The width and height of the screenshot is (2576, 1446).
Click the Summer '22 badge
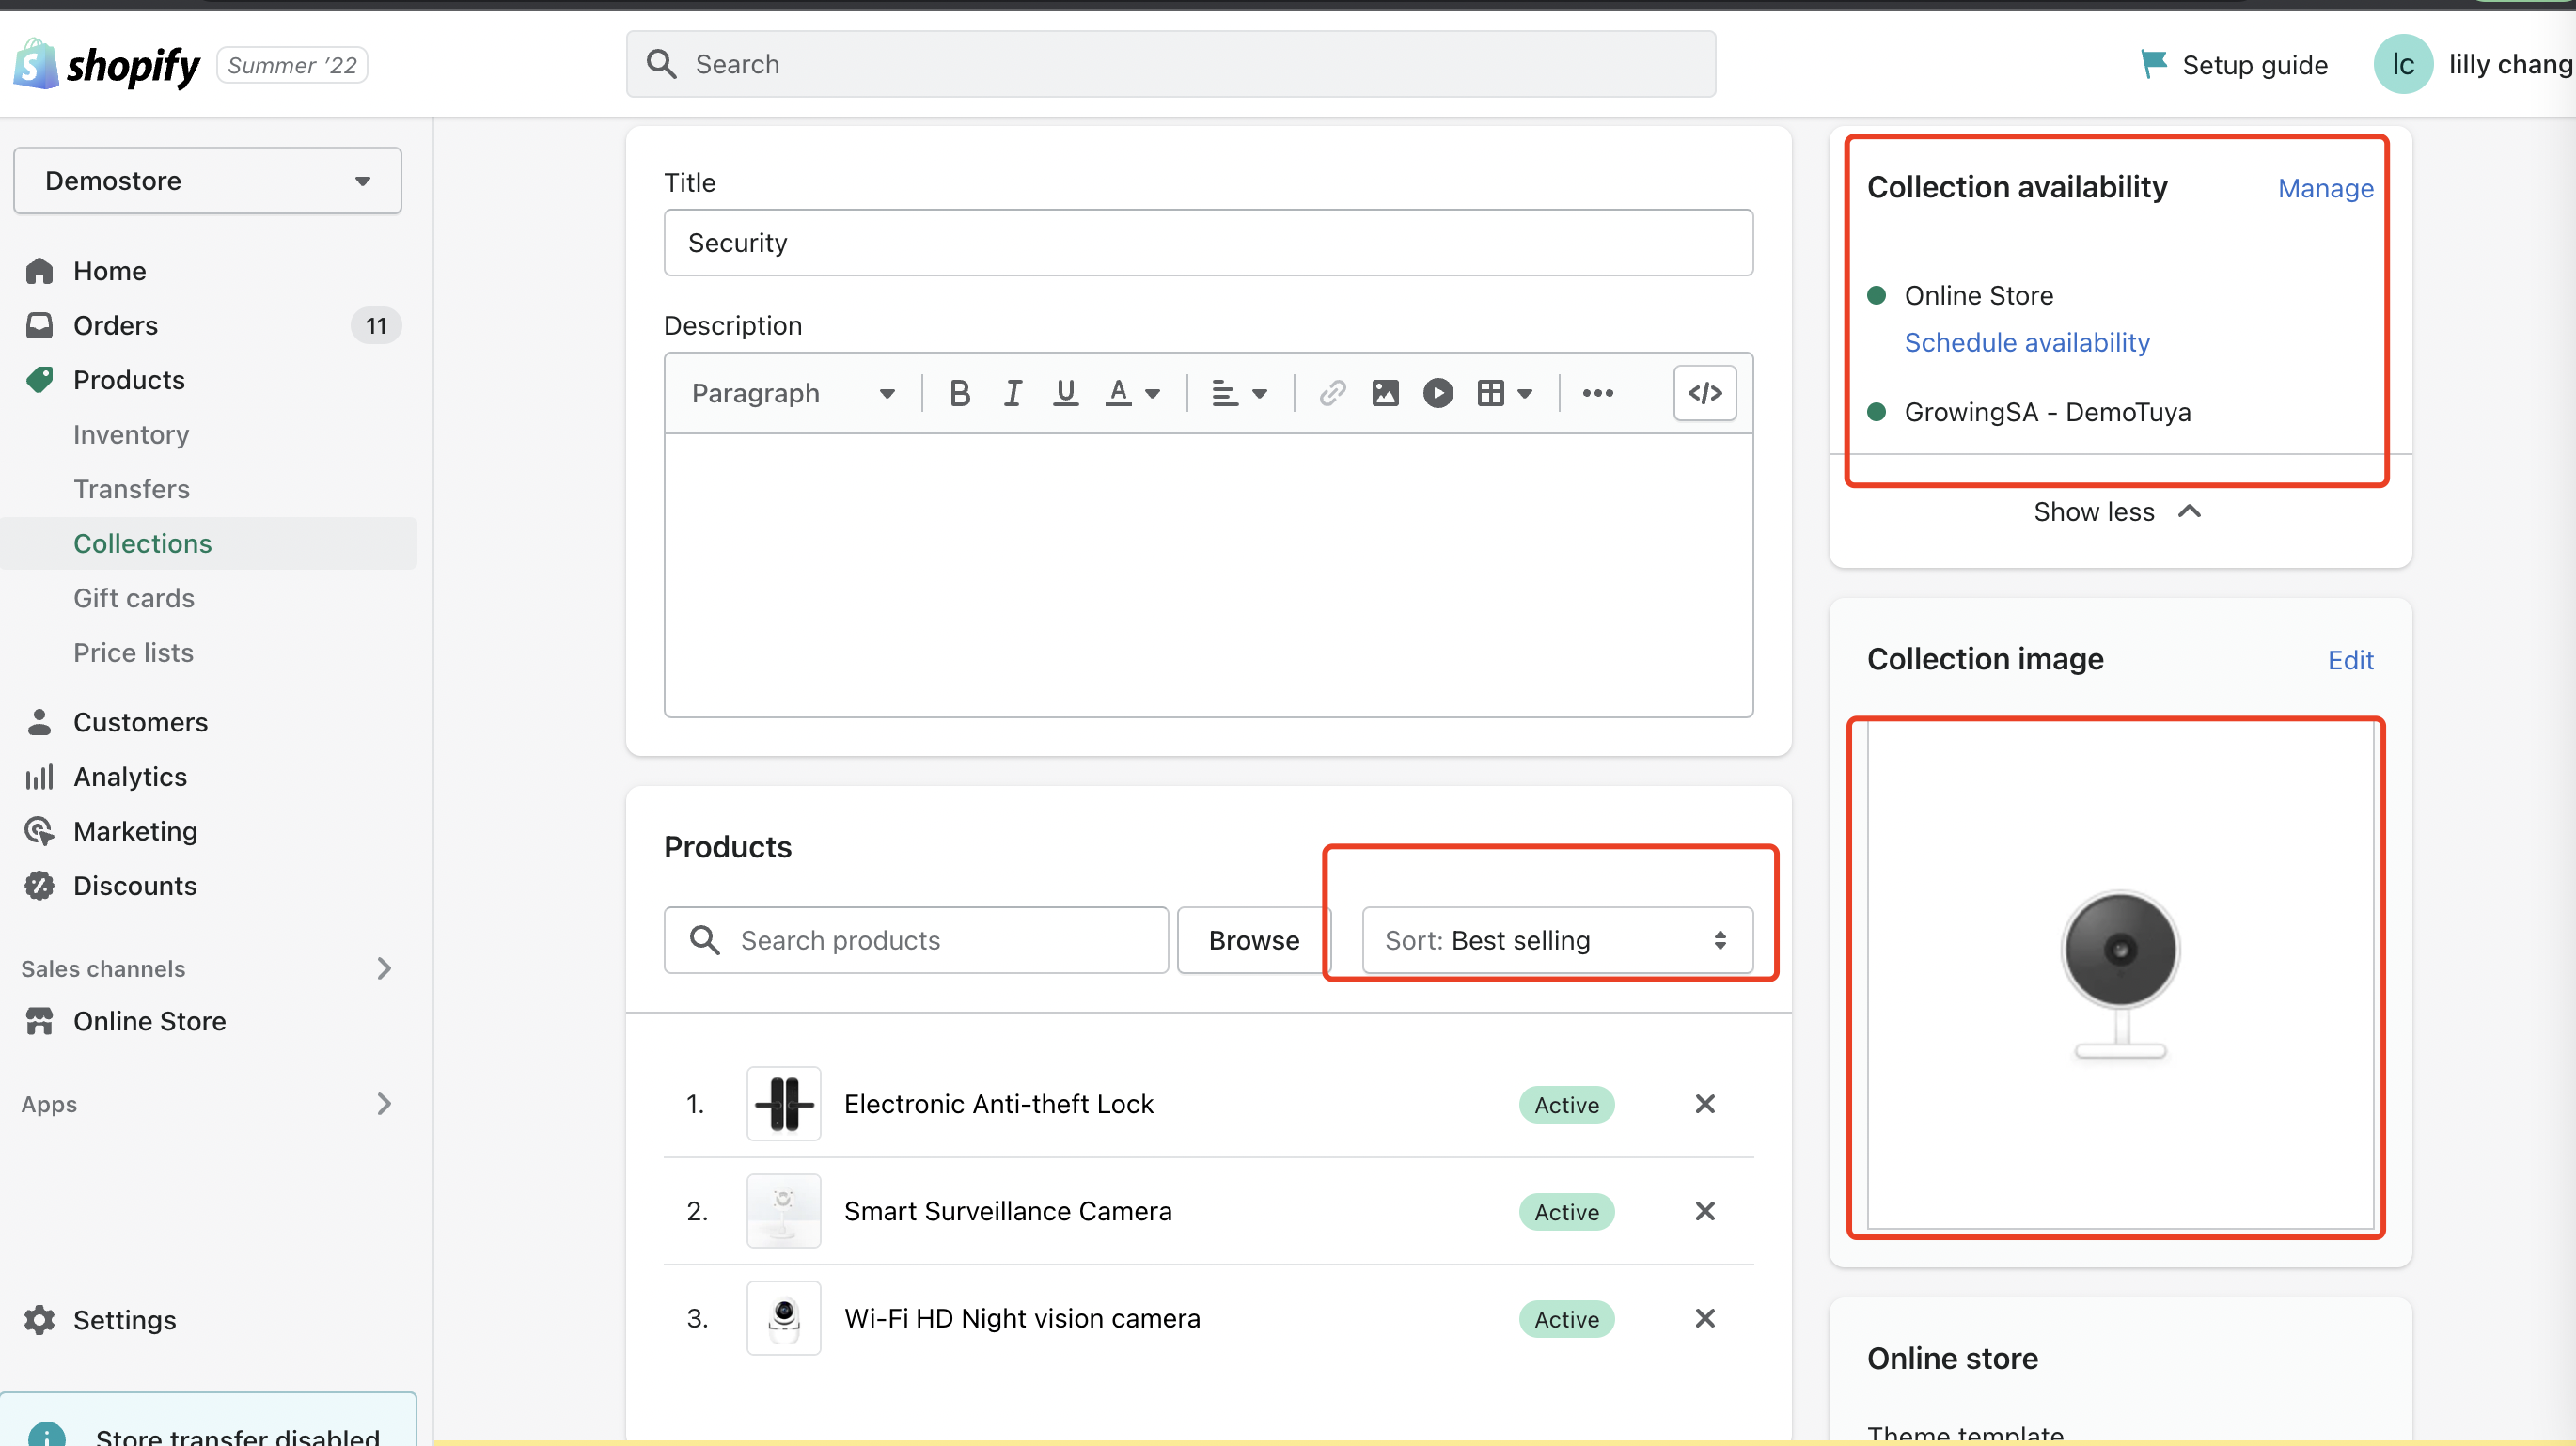point(291,65)
